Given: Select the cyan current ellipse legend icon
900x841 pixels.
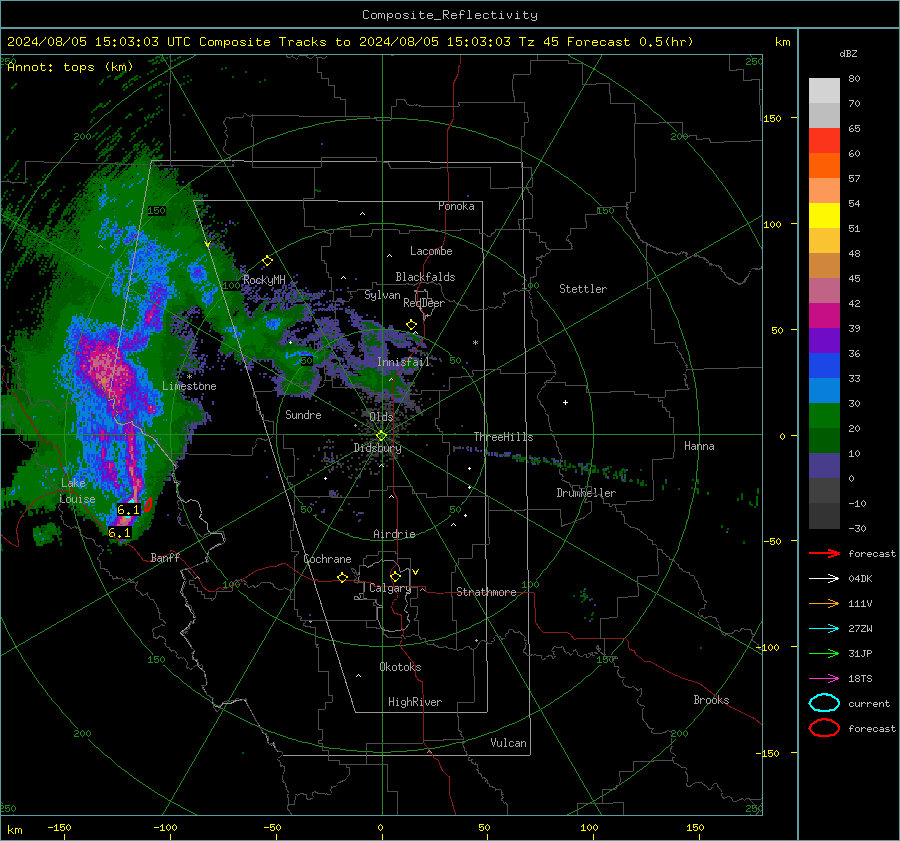Looking at the screenshot, I should point(824,703).
